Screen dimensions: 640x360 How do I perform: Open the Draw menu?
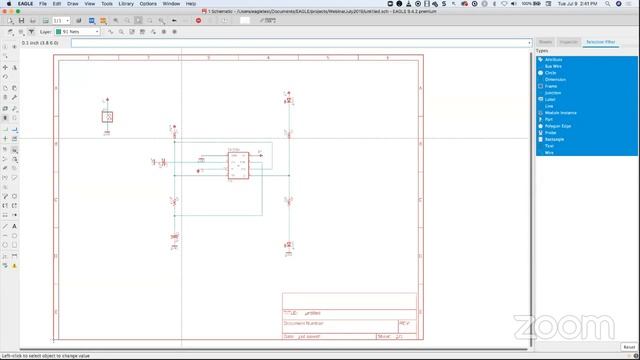[73, 4]
